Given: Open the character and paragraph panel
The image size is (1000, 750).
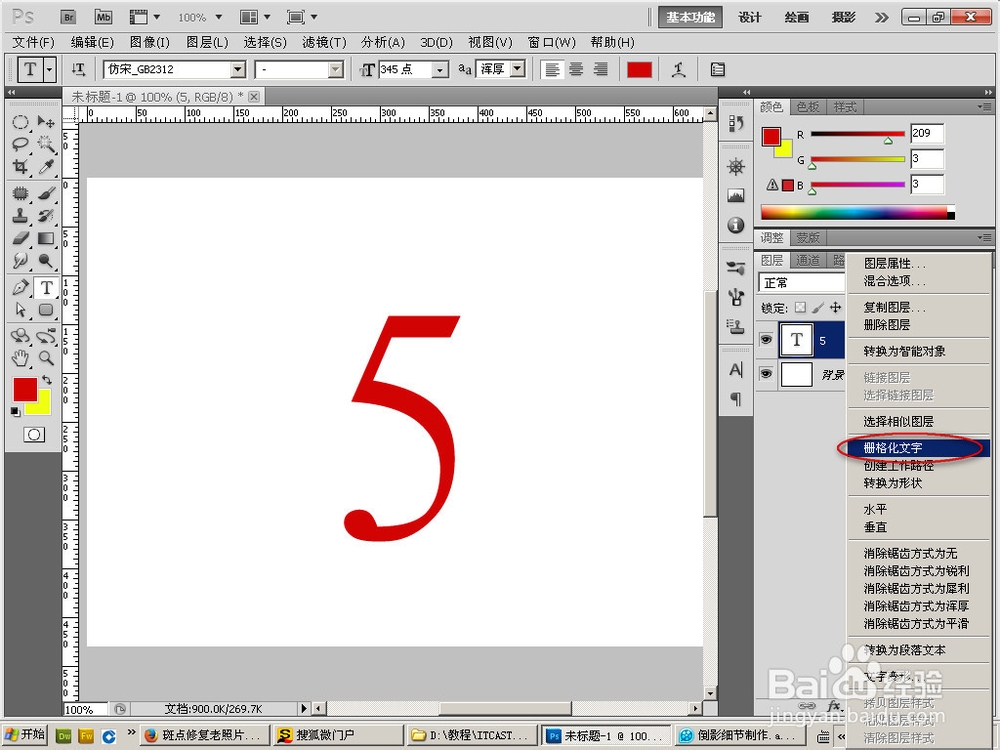Looking at the screenshot, I should tap(717, 70).
